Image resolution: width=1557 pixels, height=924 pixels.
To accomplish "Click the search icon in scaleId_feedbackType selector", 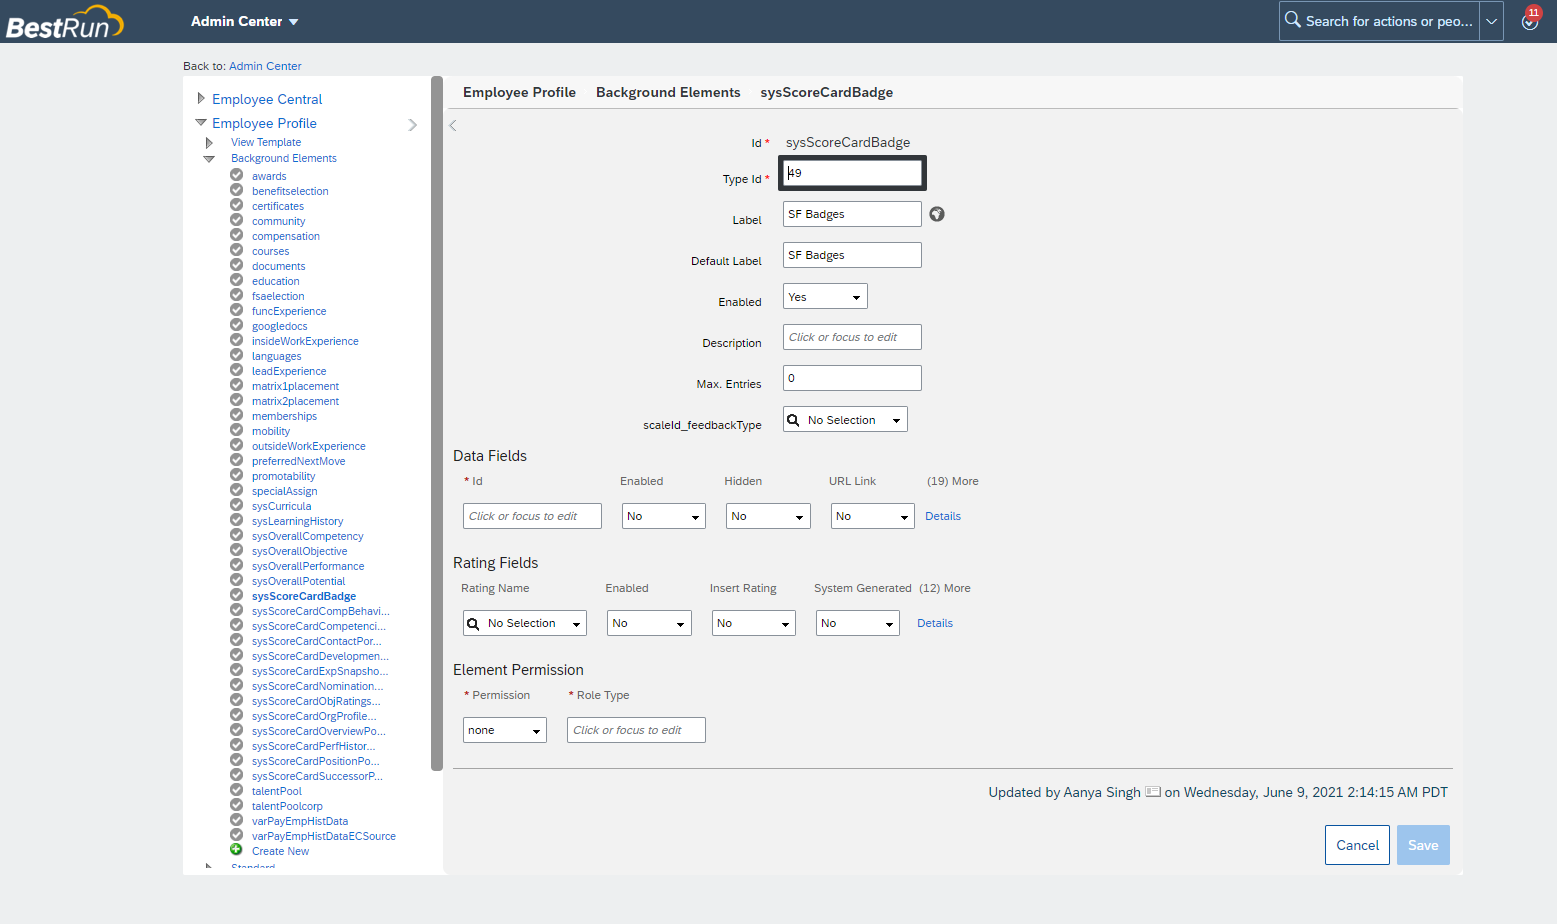I will click(793, 420).
